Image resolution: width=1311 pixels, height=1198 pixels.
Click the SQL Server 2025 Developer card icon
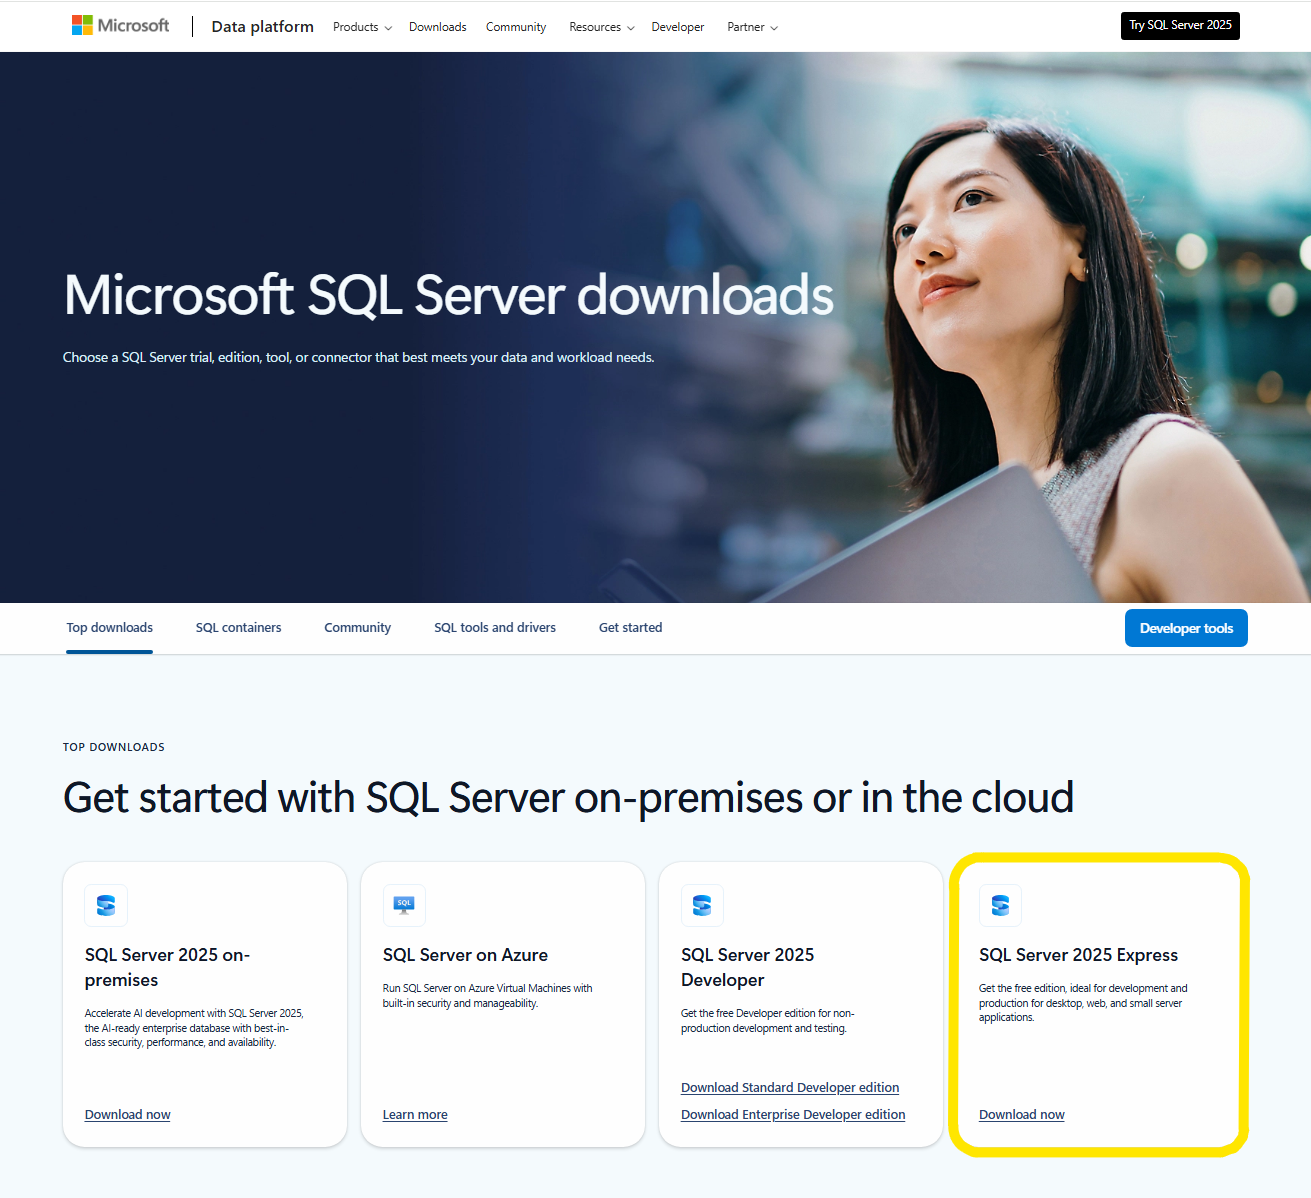click(702, 905)
